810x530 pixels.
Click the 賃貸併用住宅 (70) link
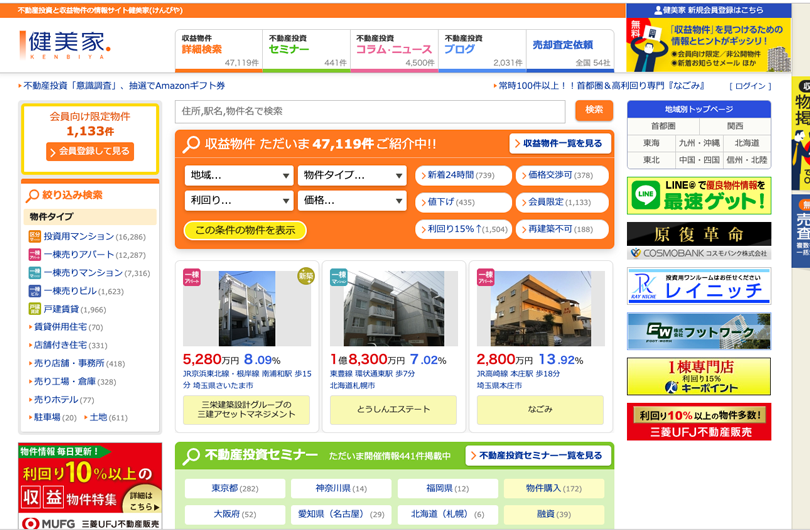(68, 327)
